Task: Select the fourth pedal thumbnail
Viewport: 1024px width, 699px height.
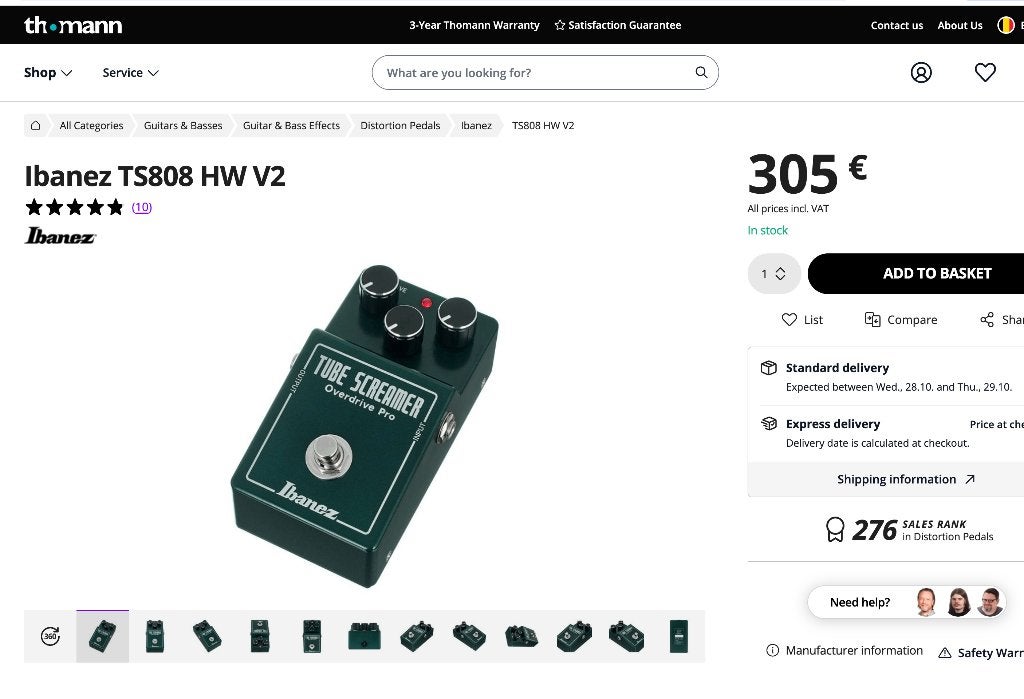Action: pos(259,636)
